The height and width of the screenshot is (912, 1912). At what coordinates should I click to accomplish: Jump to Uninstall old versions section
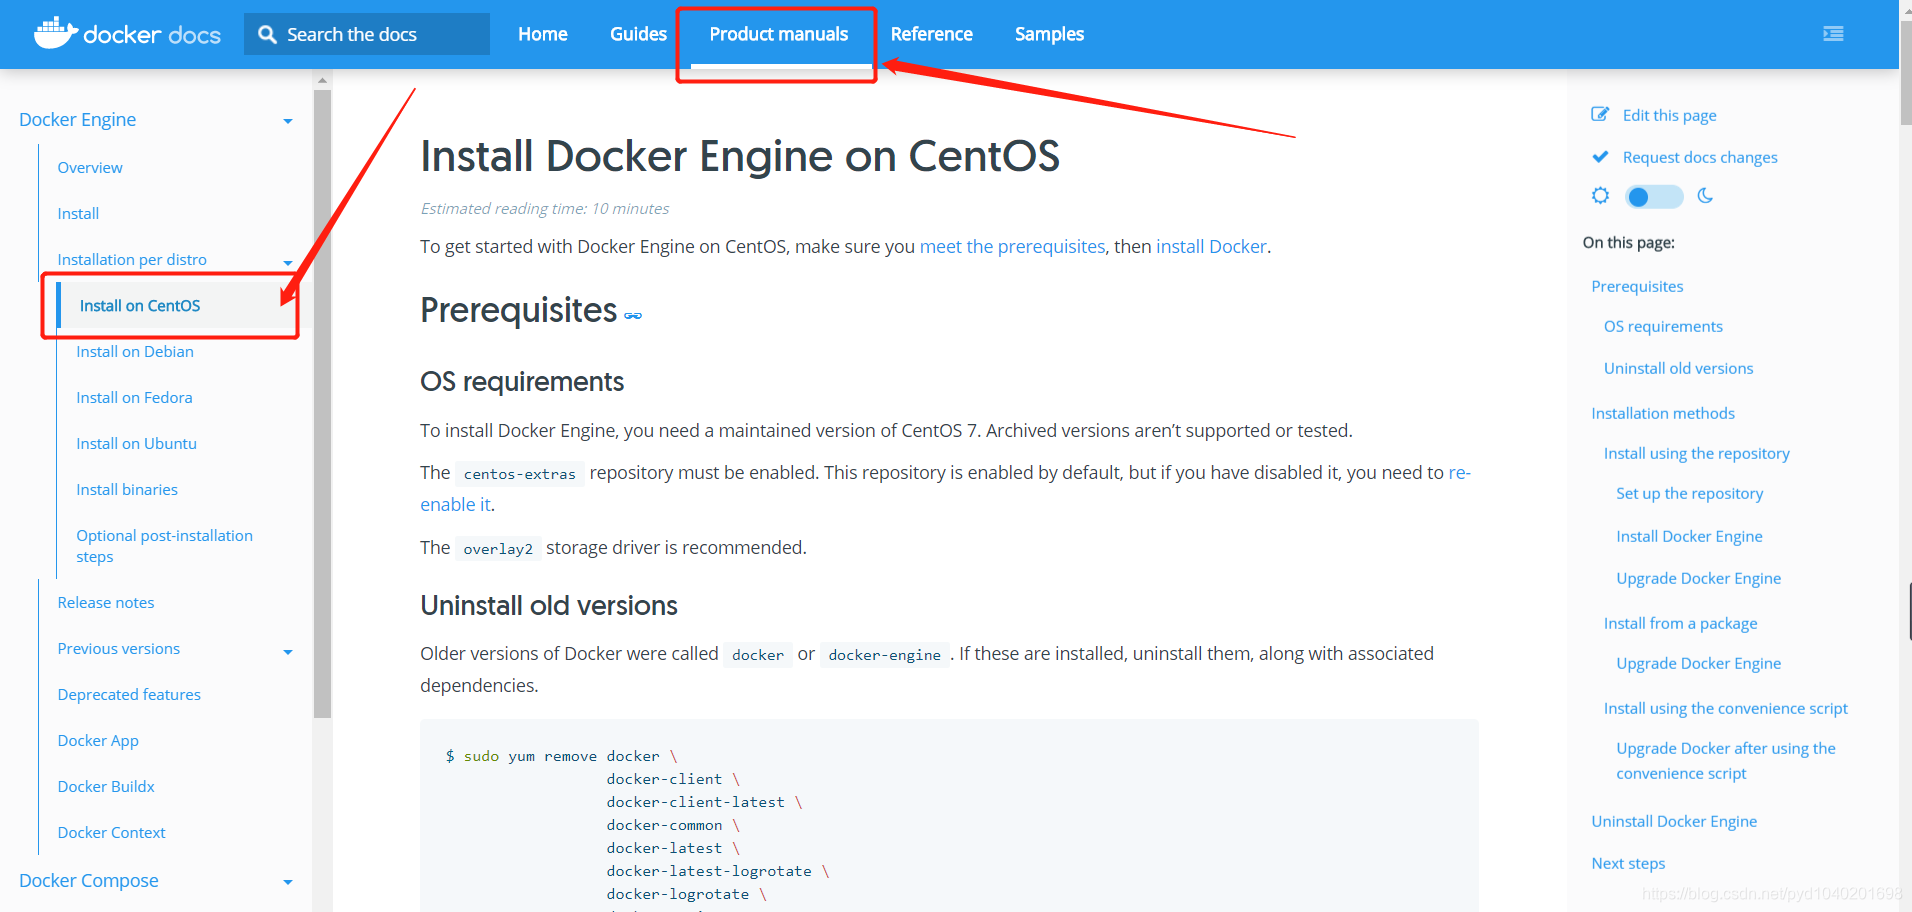(1678, 368)
